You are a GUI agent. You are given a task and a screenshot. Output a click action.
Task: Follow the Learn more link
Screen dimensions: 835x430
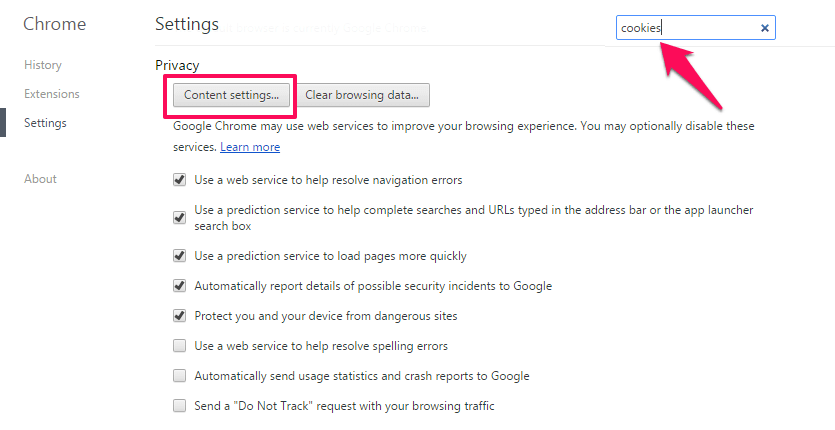click(x=250, y=147)
